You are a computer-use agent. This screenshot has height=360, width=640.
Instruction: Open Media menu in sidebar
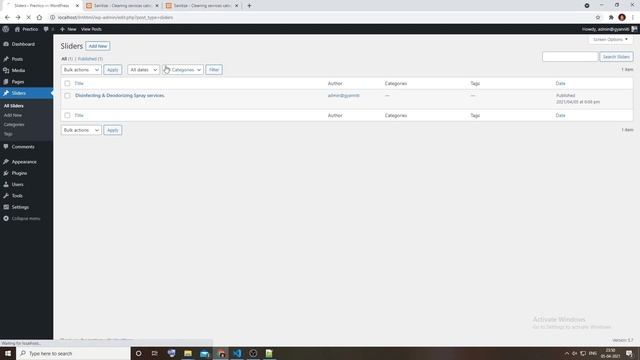[18, 71]
